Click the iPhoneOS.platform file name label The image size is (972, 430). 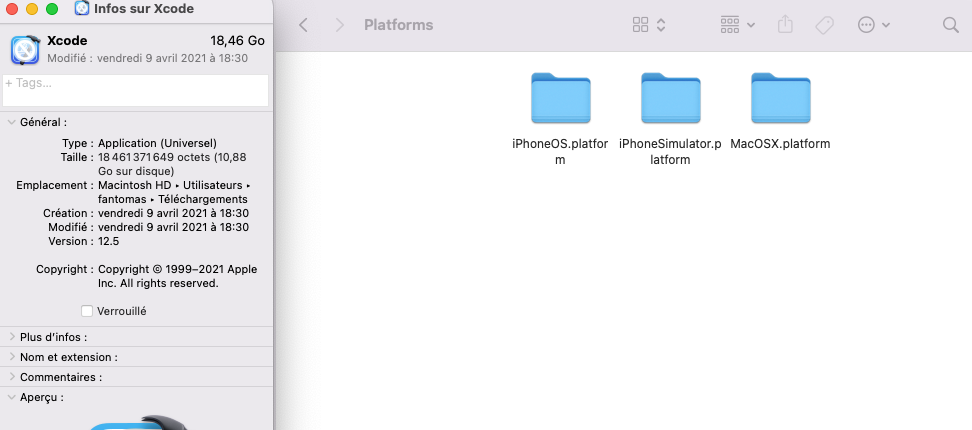point(560,152)
